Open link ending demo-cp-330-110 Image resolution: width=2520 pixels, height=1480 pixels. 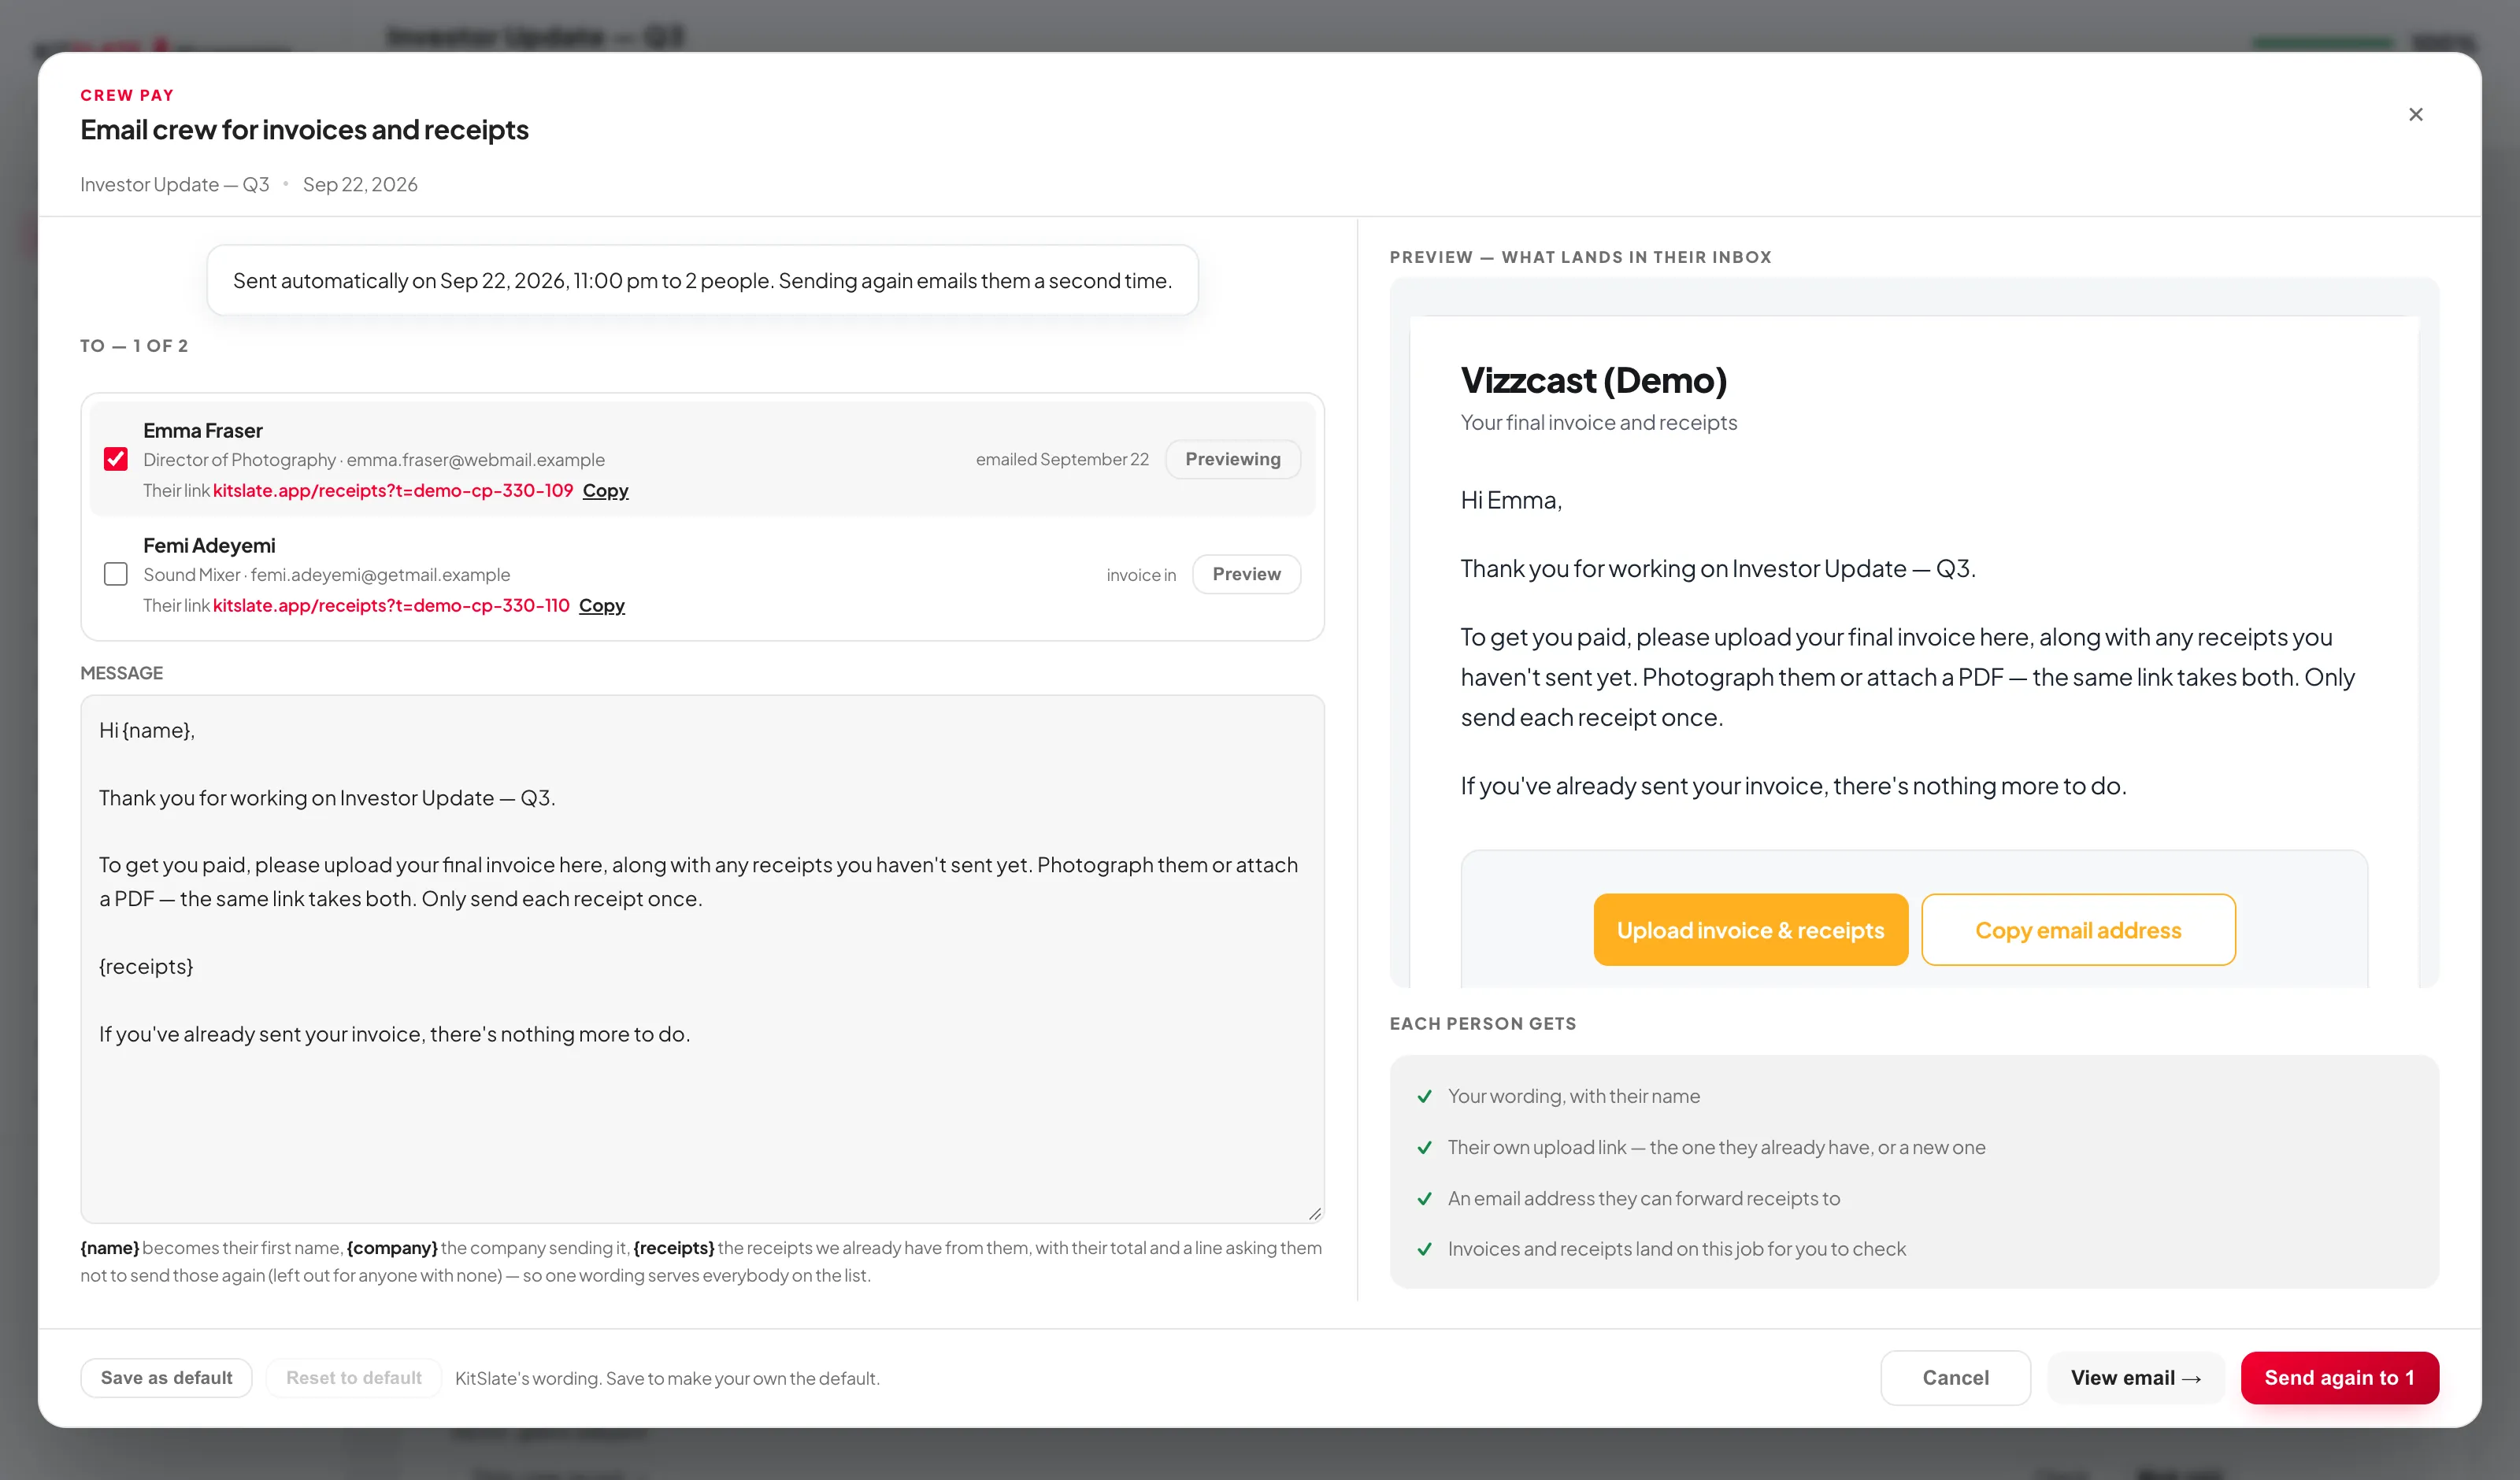[x=391, y=605]
